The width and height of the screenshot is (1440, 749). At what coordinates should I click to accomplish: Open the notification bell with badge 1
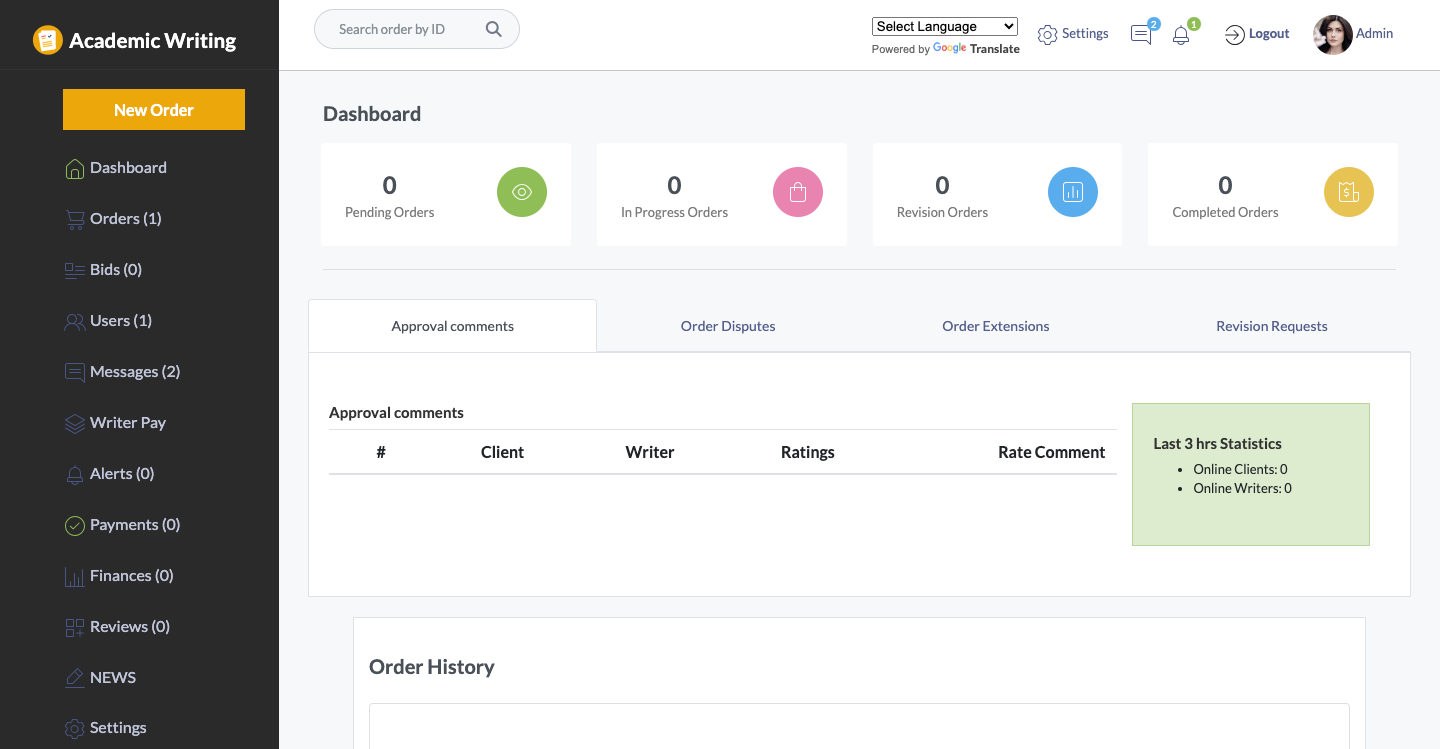coord(1182,35)
